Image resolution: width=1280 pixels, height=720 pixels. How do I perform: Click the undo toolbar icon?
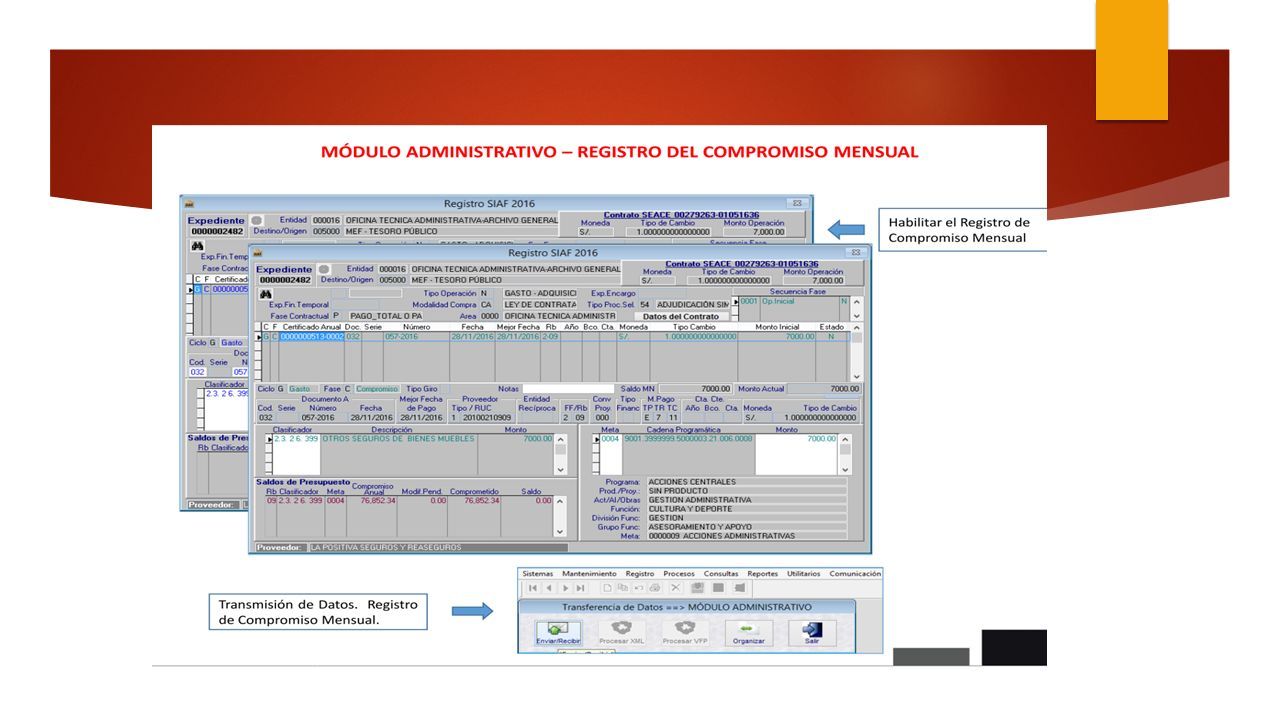click(x=639, y=588)
